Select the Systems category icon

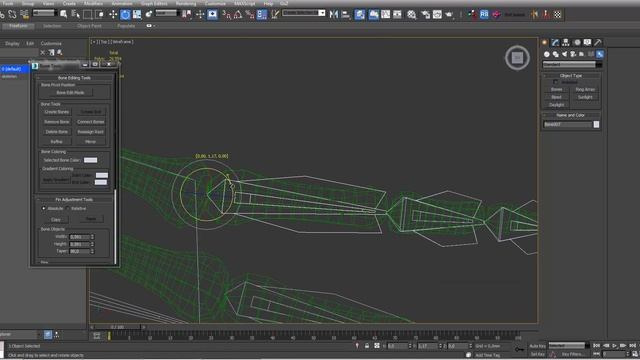click(600, 54)
